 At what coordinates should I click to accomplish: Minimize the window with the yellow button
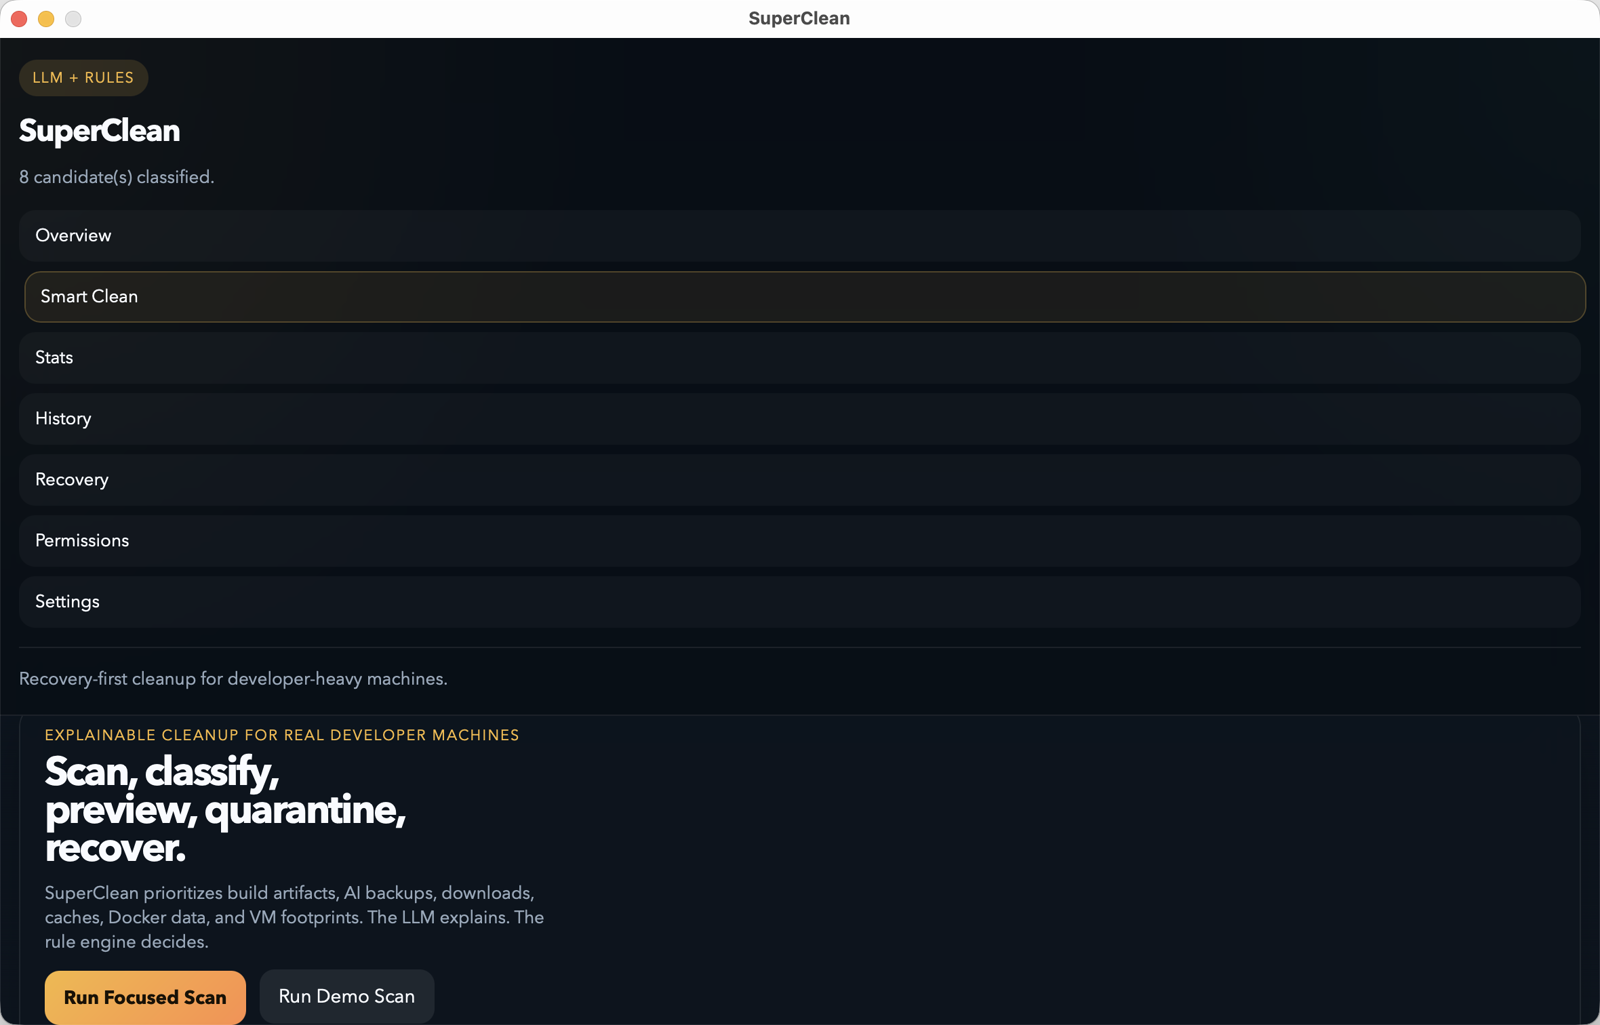[46, 19]
